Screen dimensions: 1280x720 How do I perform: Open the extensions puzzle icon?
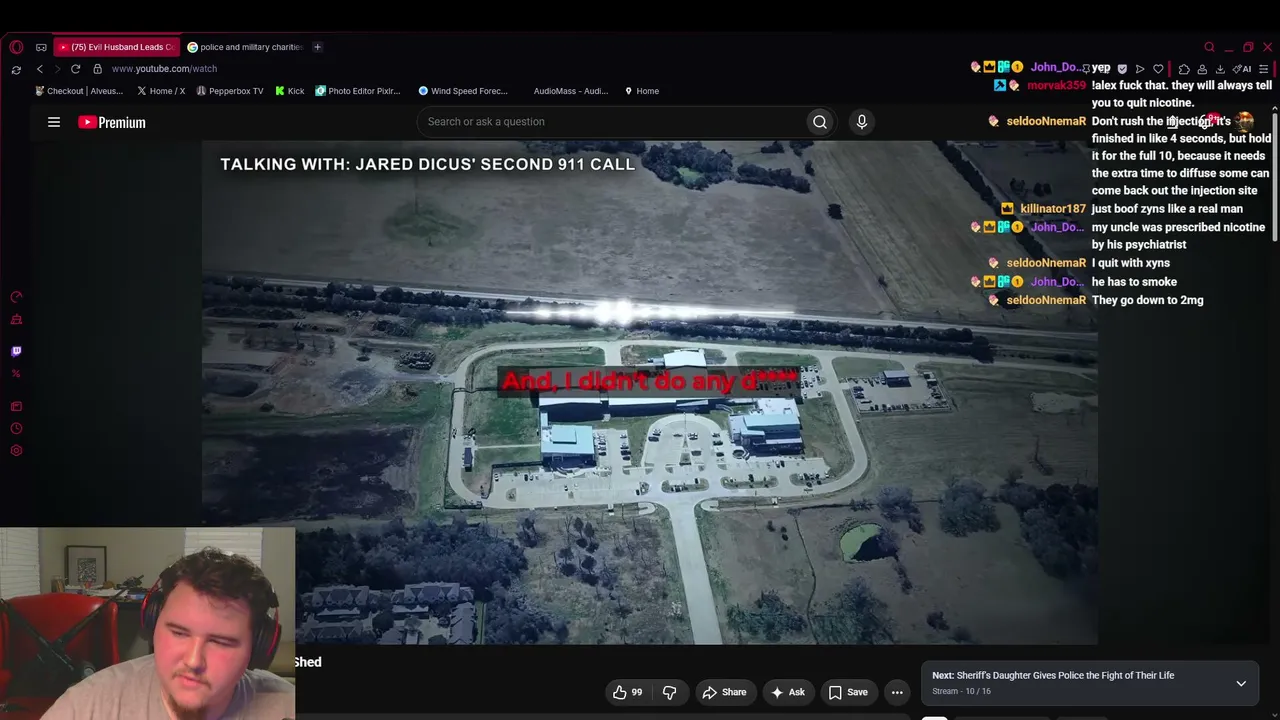pos(1184,69)
